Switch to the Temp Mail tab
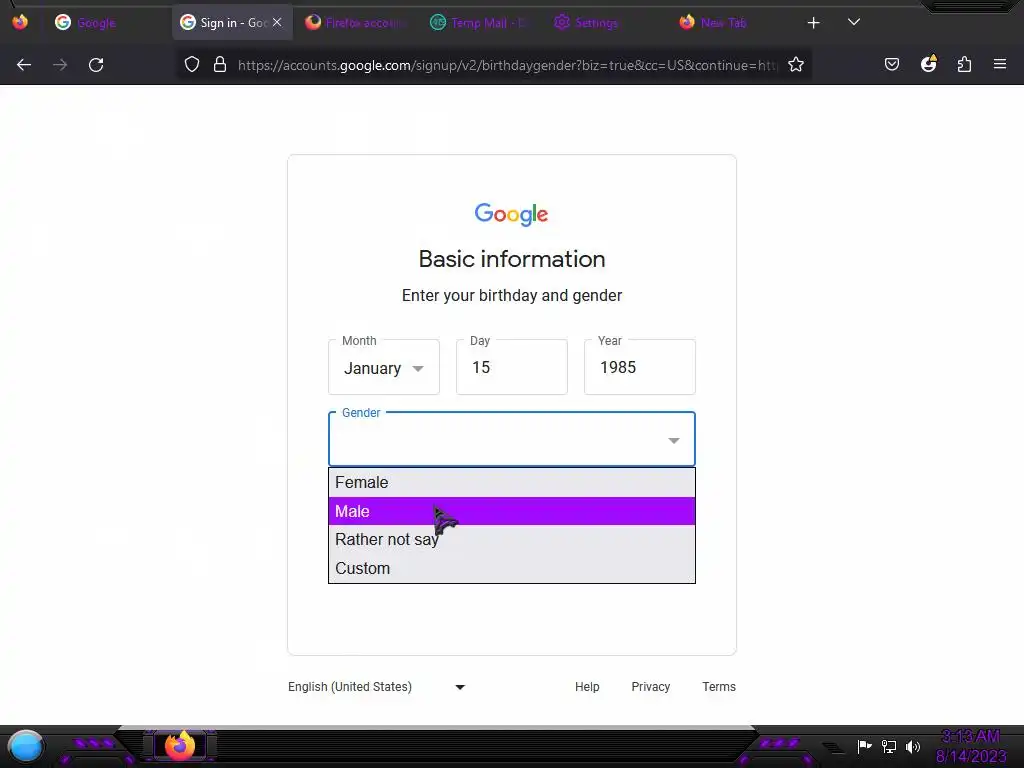The image size is (1024, 768). coord(480,23)
